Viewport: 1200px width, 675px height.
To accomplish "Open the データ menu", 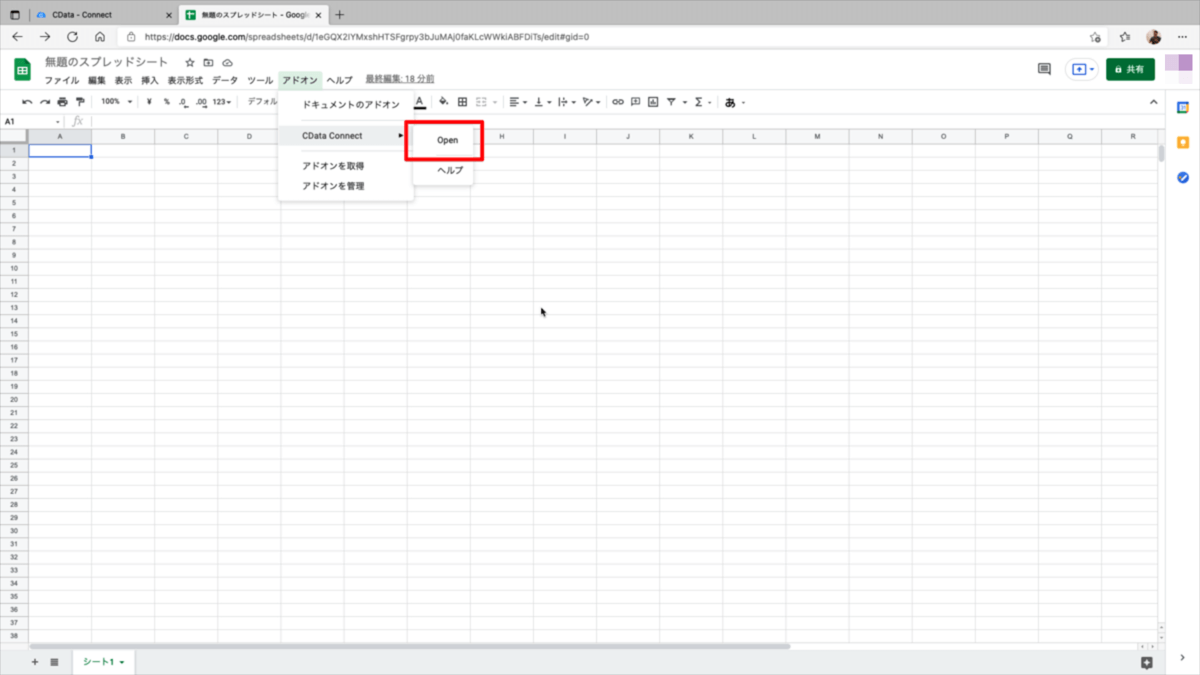I will click(x=225, y=80).
